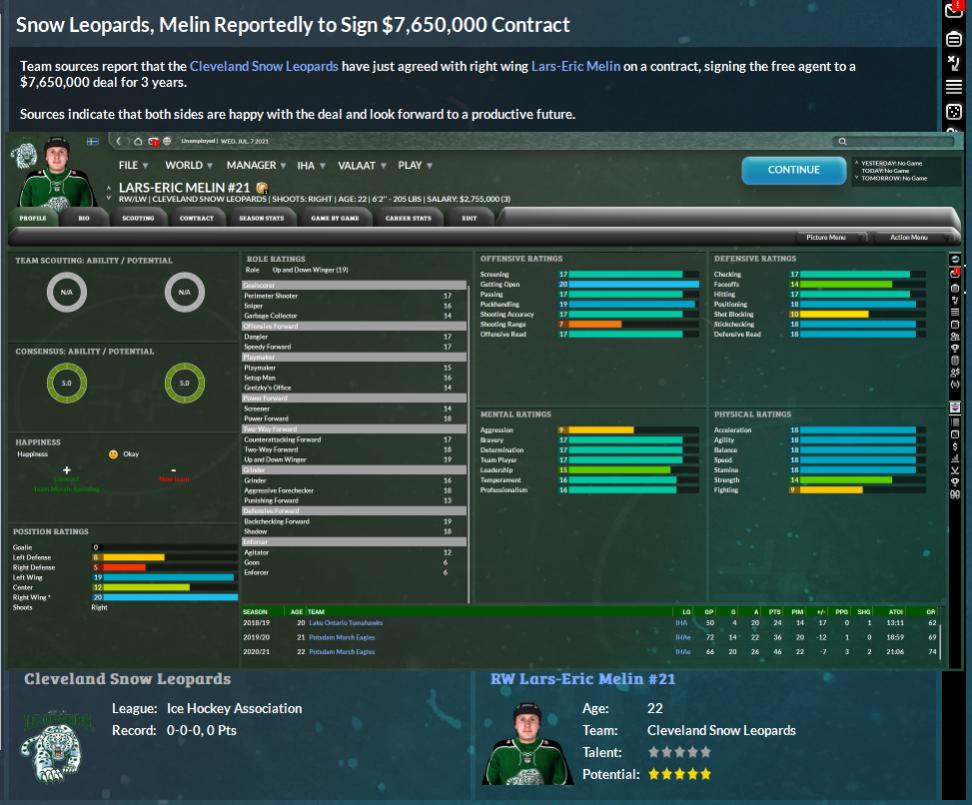Click the SEASON column header in stats table
Image resolution: width=972 pixels, height=805 pixels.
click(255, 612)
